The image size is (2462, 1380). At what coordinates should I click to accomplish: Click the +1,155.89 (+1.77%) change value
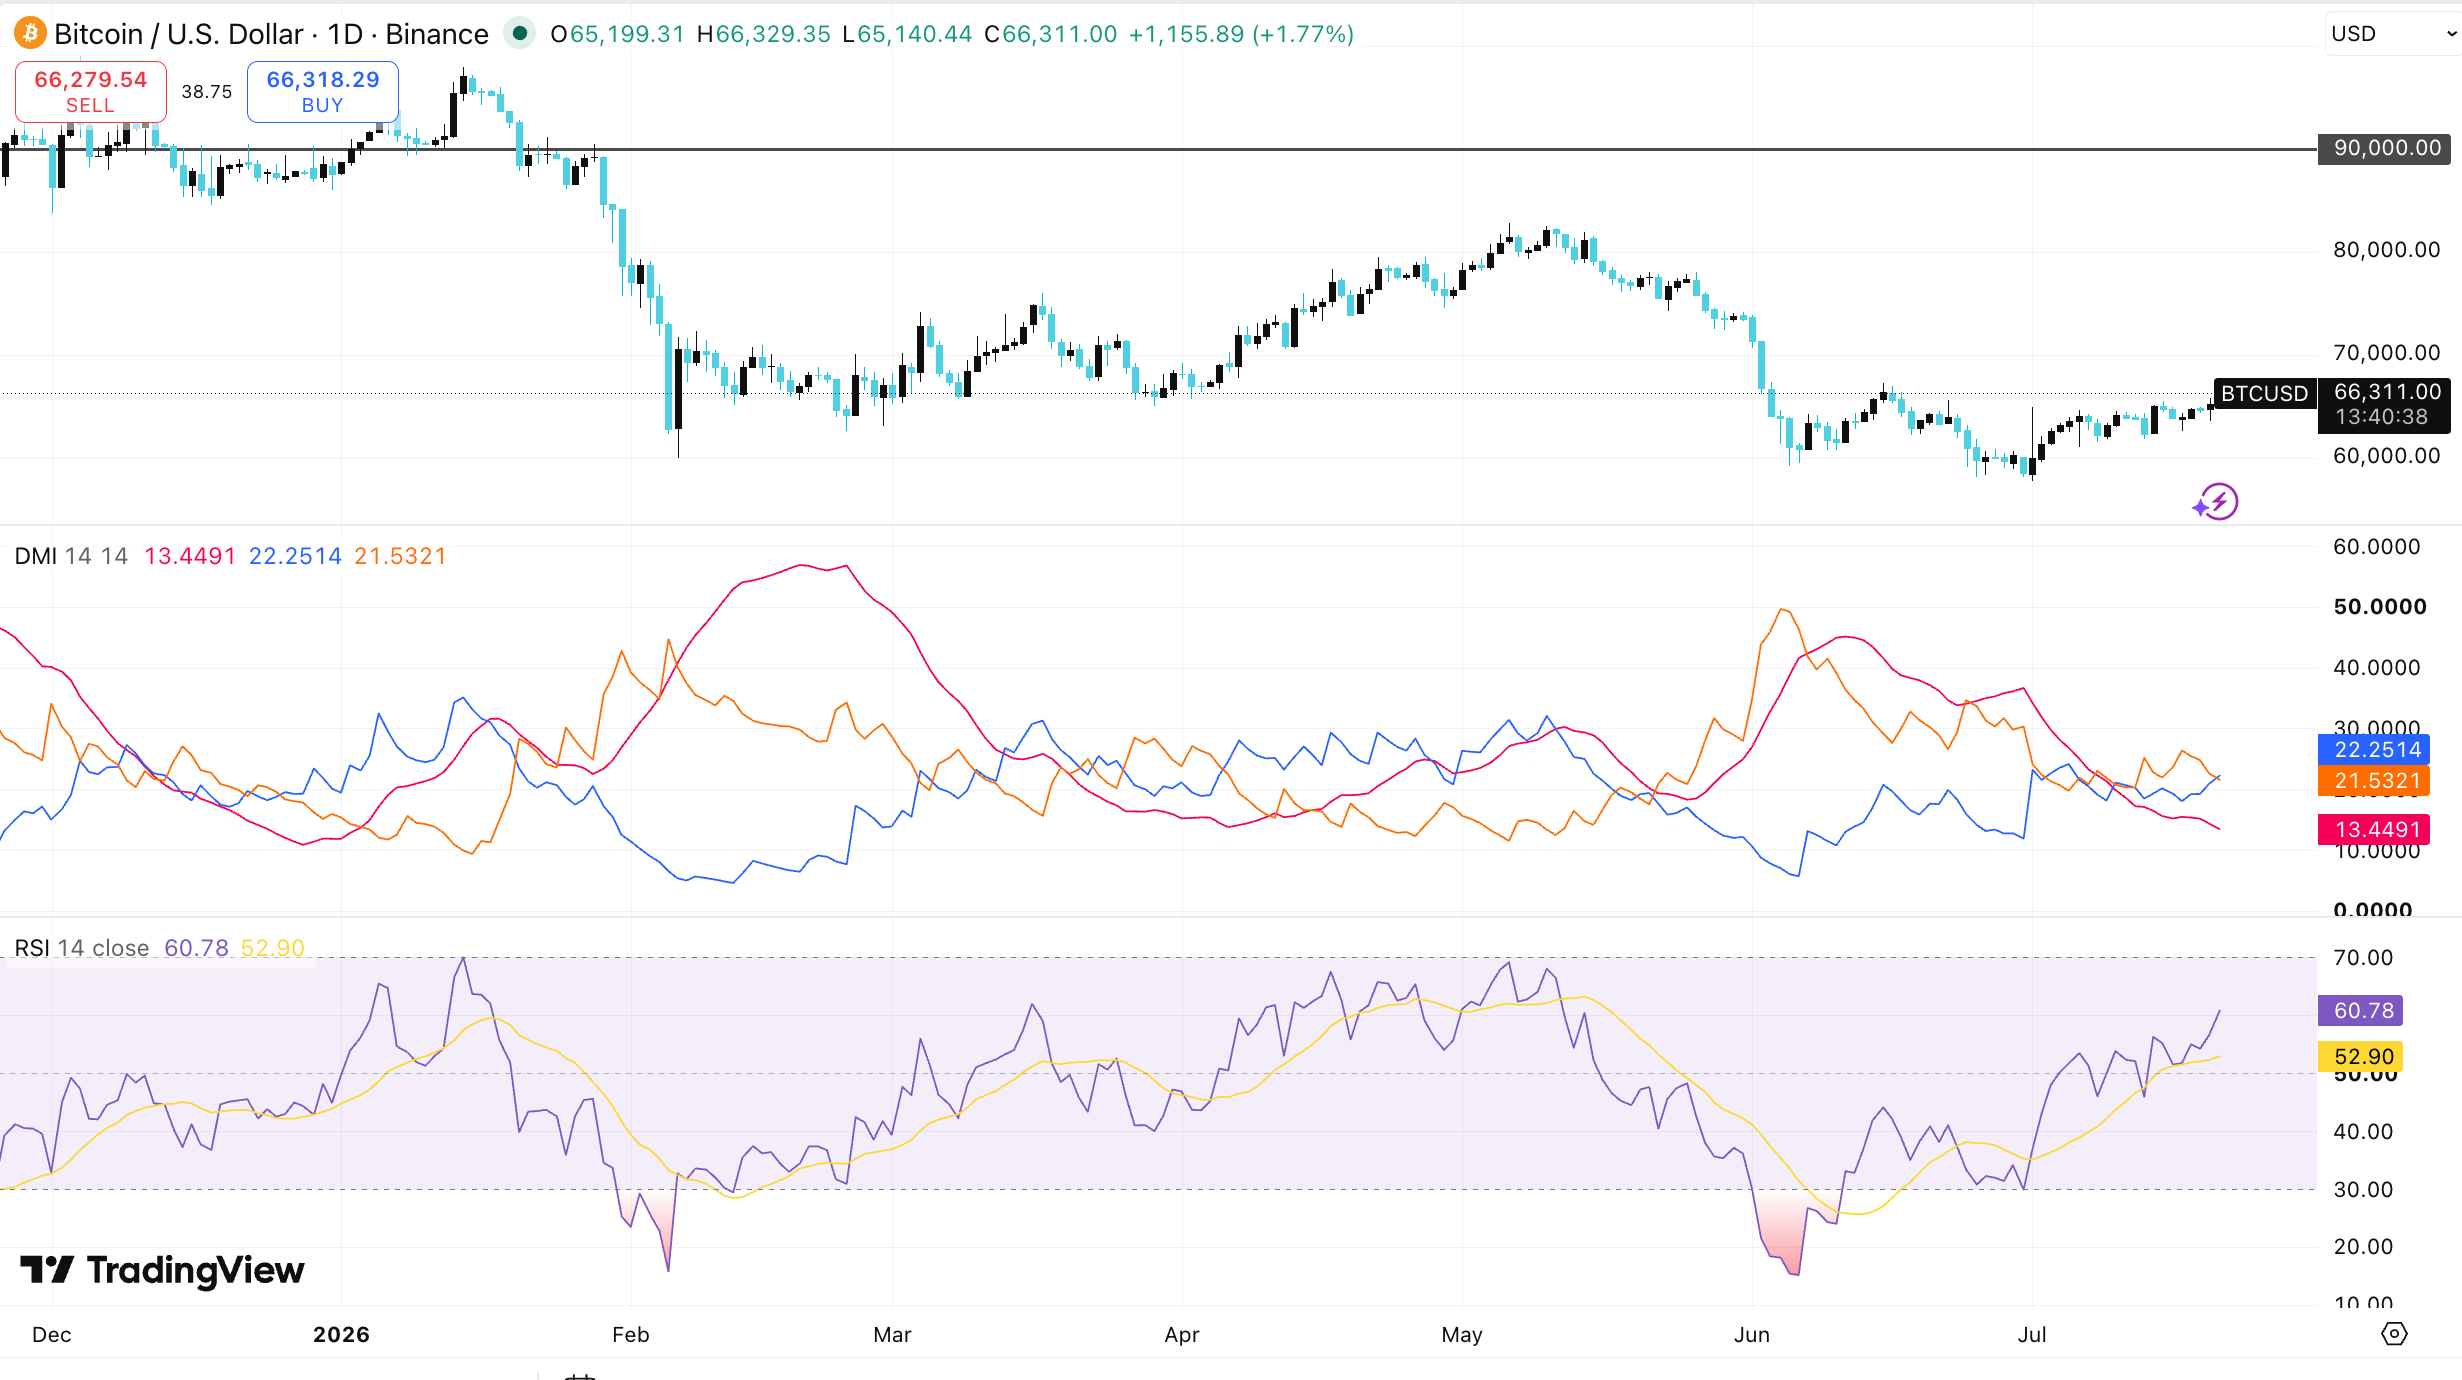click(1241, 34)
